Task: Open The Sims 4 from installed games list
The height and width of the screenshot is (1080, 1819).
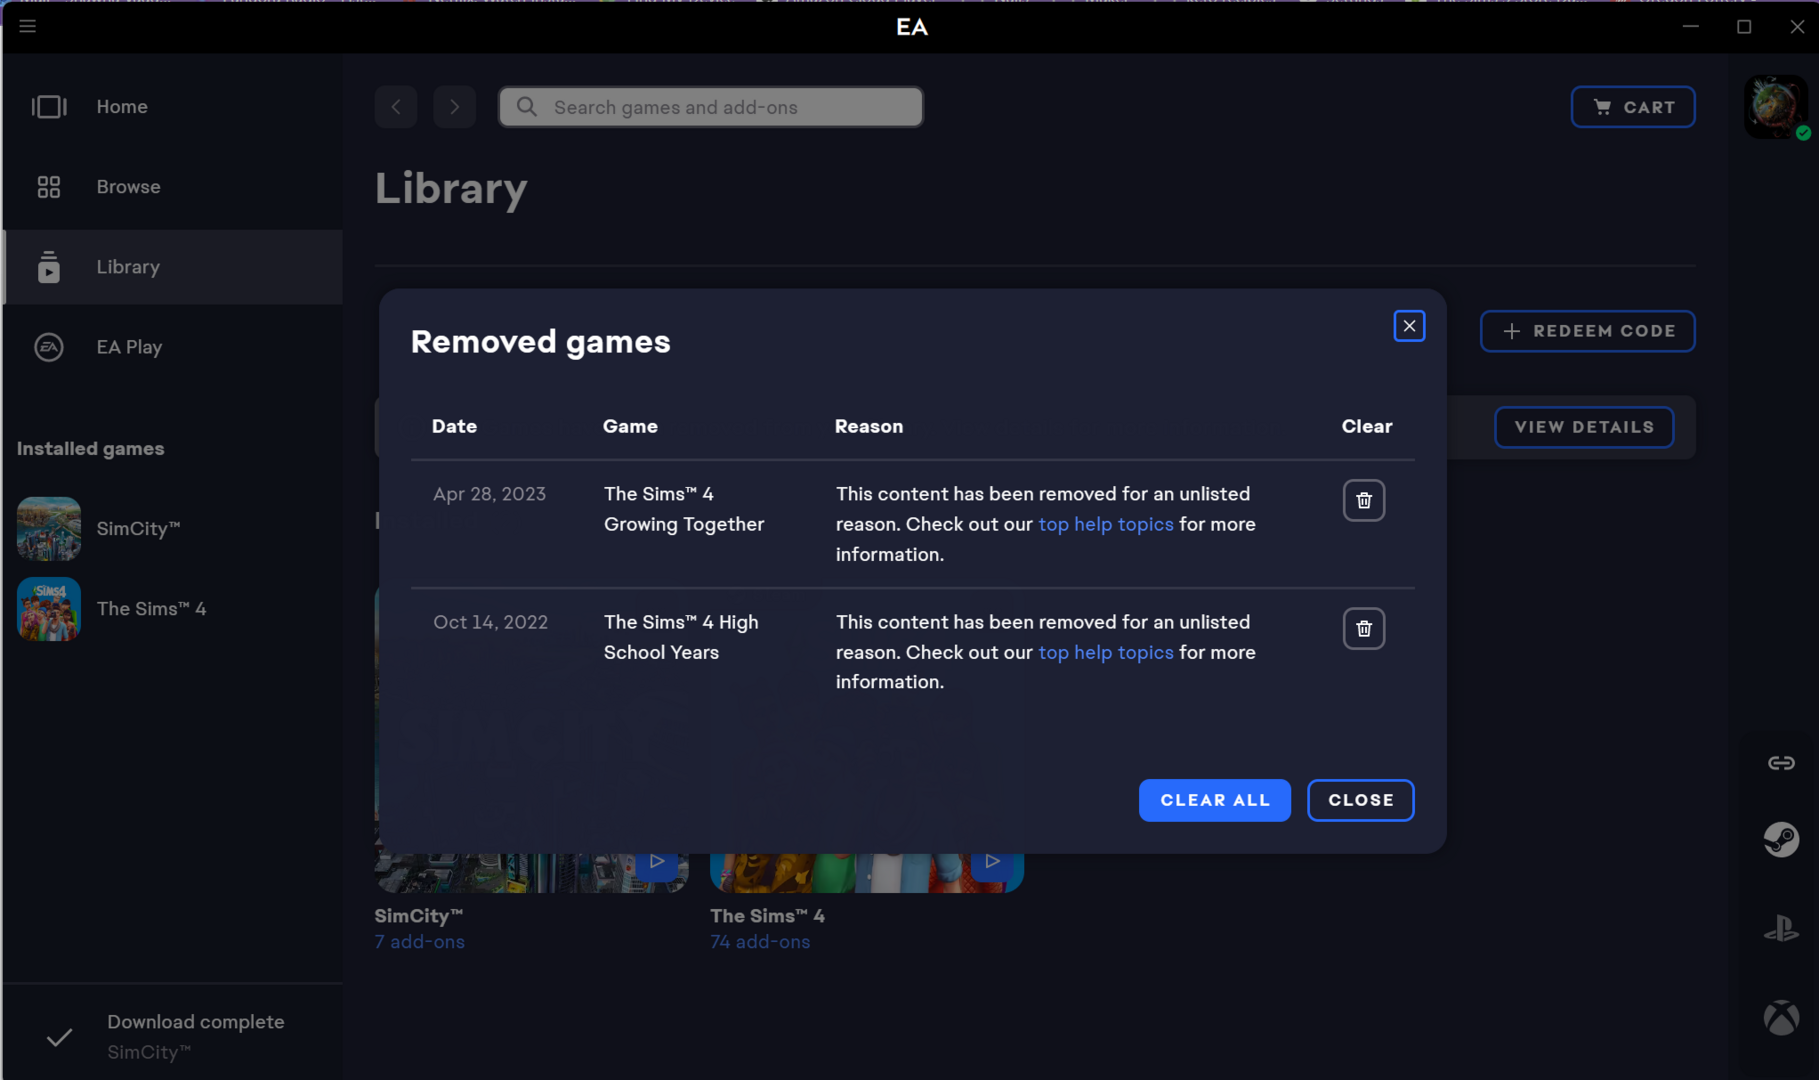Action: [151, 609]
